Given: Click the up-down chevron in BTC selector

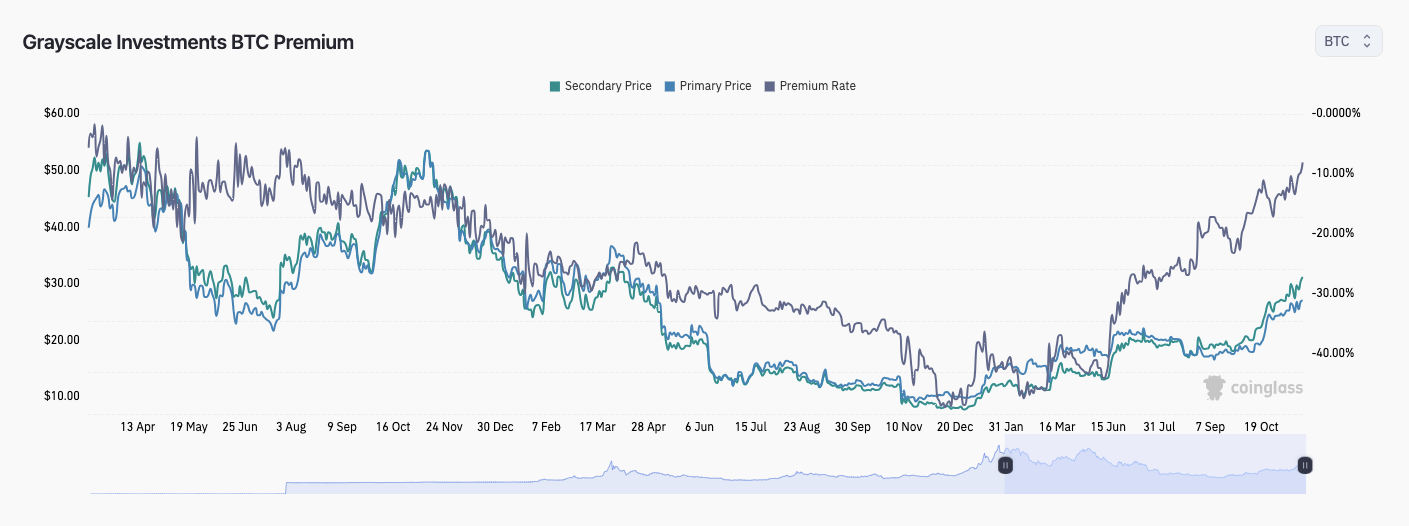Looking at the screenshot, I should pyautogui.click(x=1366, y=41).
